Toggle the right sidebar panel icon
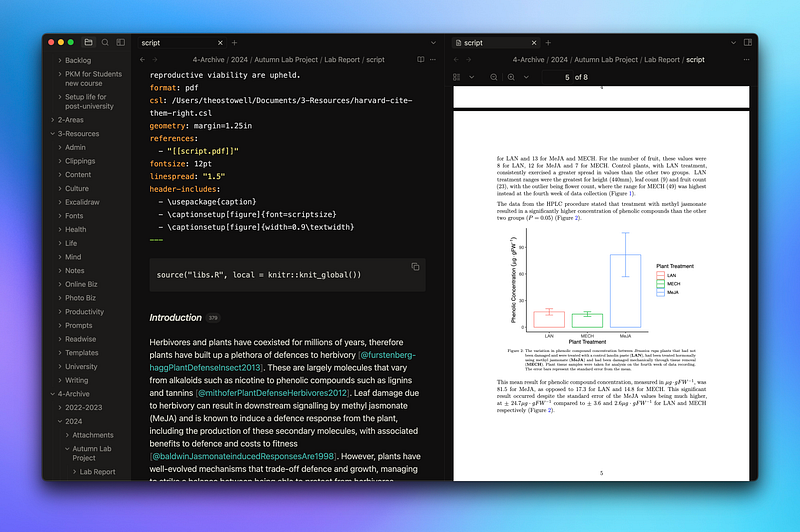Image resolution: width=800 pixels, height=532 pixels. pos(747,42)
